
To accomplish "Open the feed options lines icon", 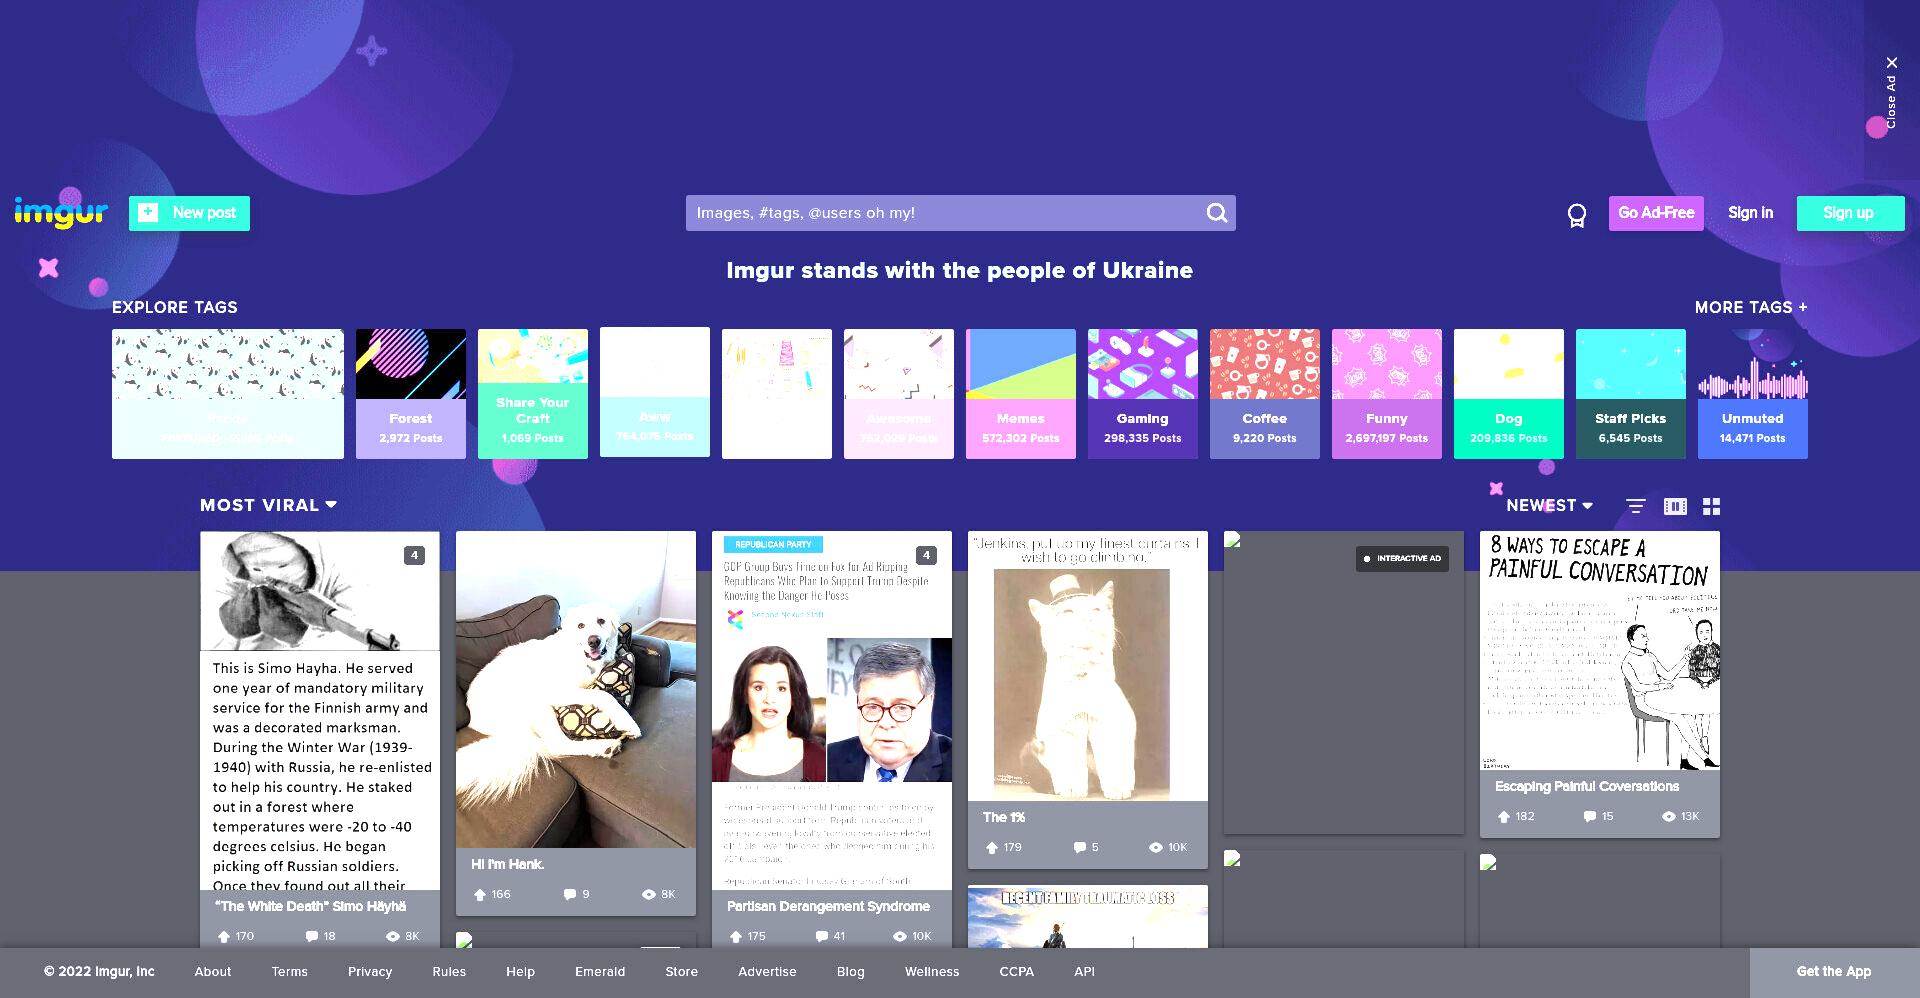I will point(1636,506).
